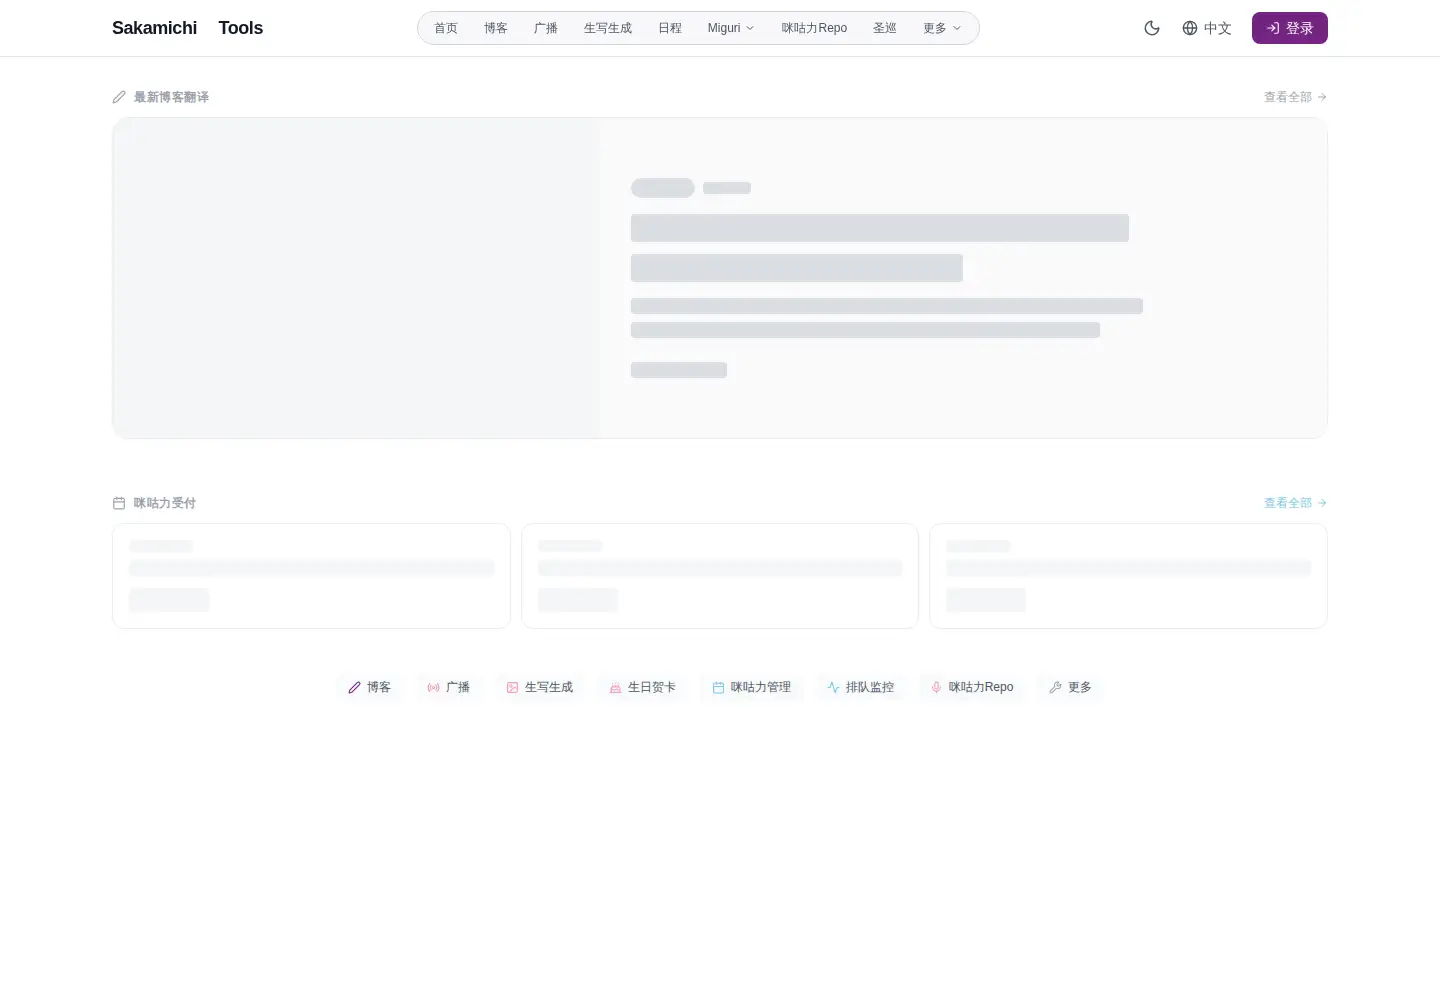Click the activity icon for 排队监控
Image resolution: width=1440 pixels, height=1000 pixels.
click(x=833, y=687)
